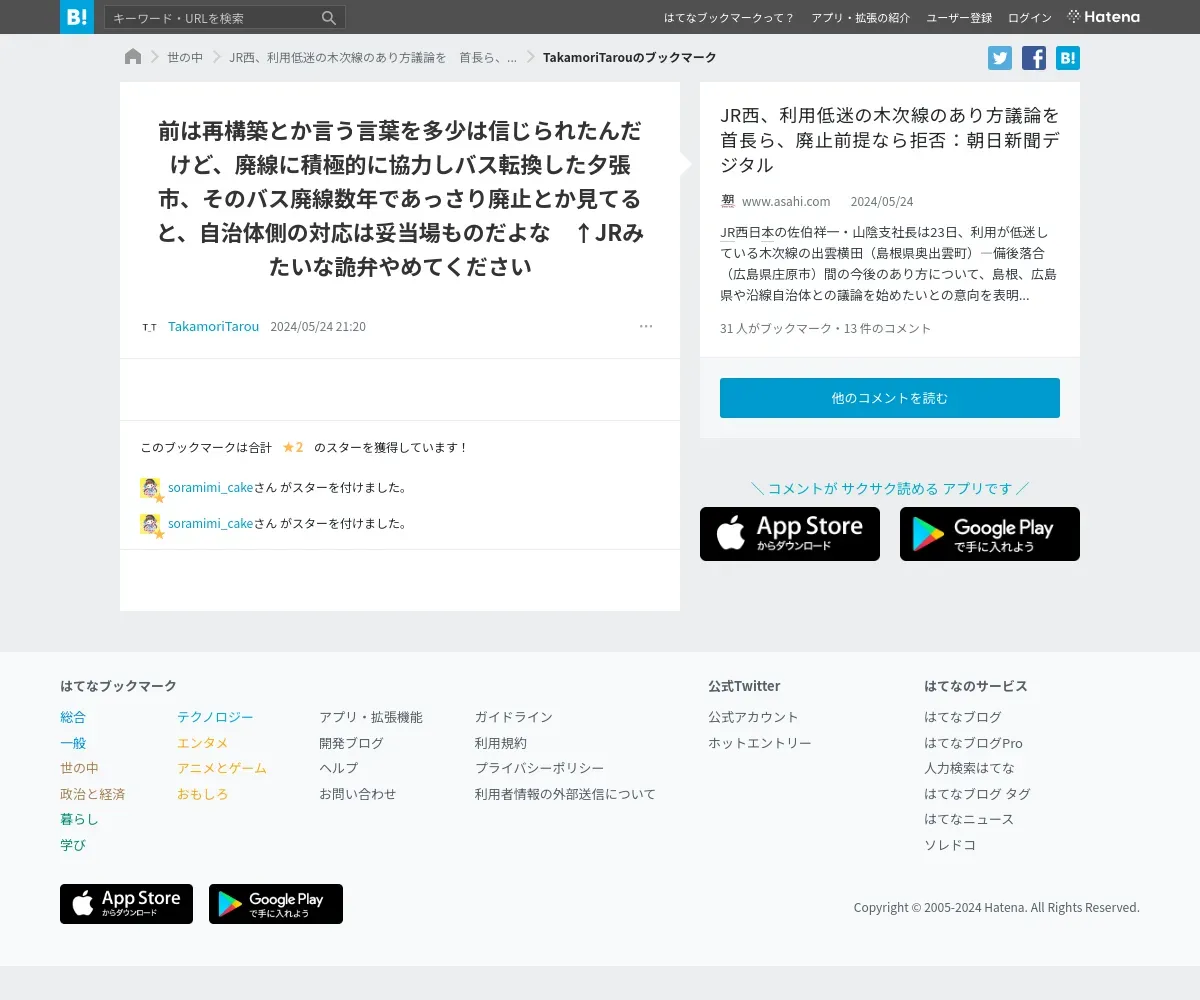Screen dimensions: 1200x1000
Task: Open はてなブックマークって？ header link
Action: click(729, 18)
